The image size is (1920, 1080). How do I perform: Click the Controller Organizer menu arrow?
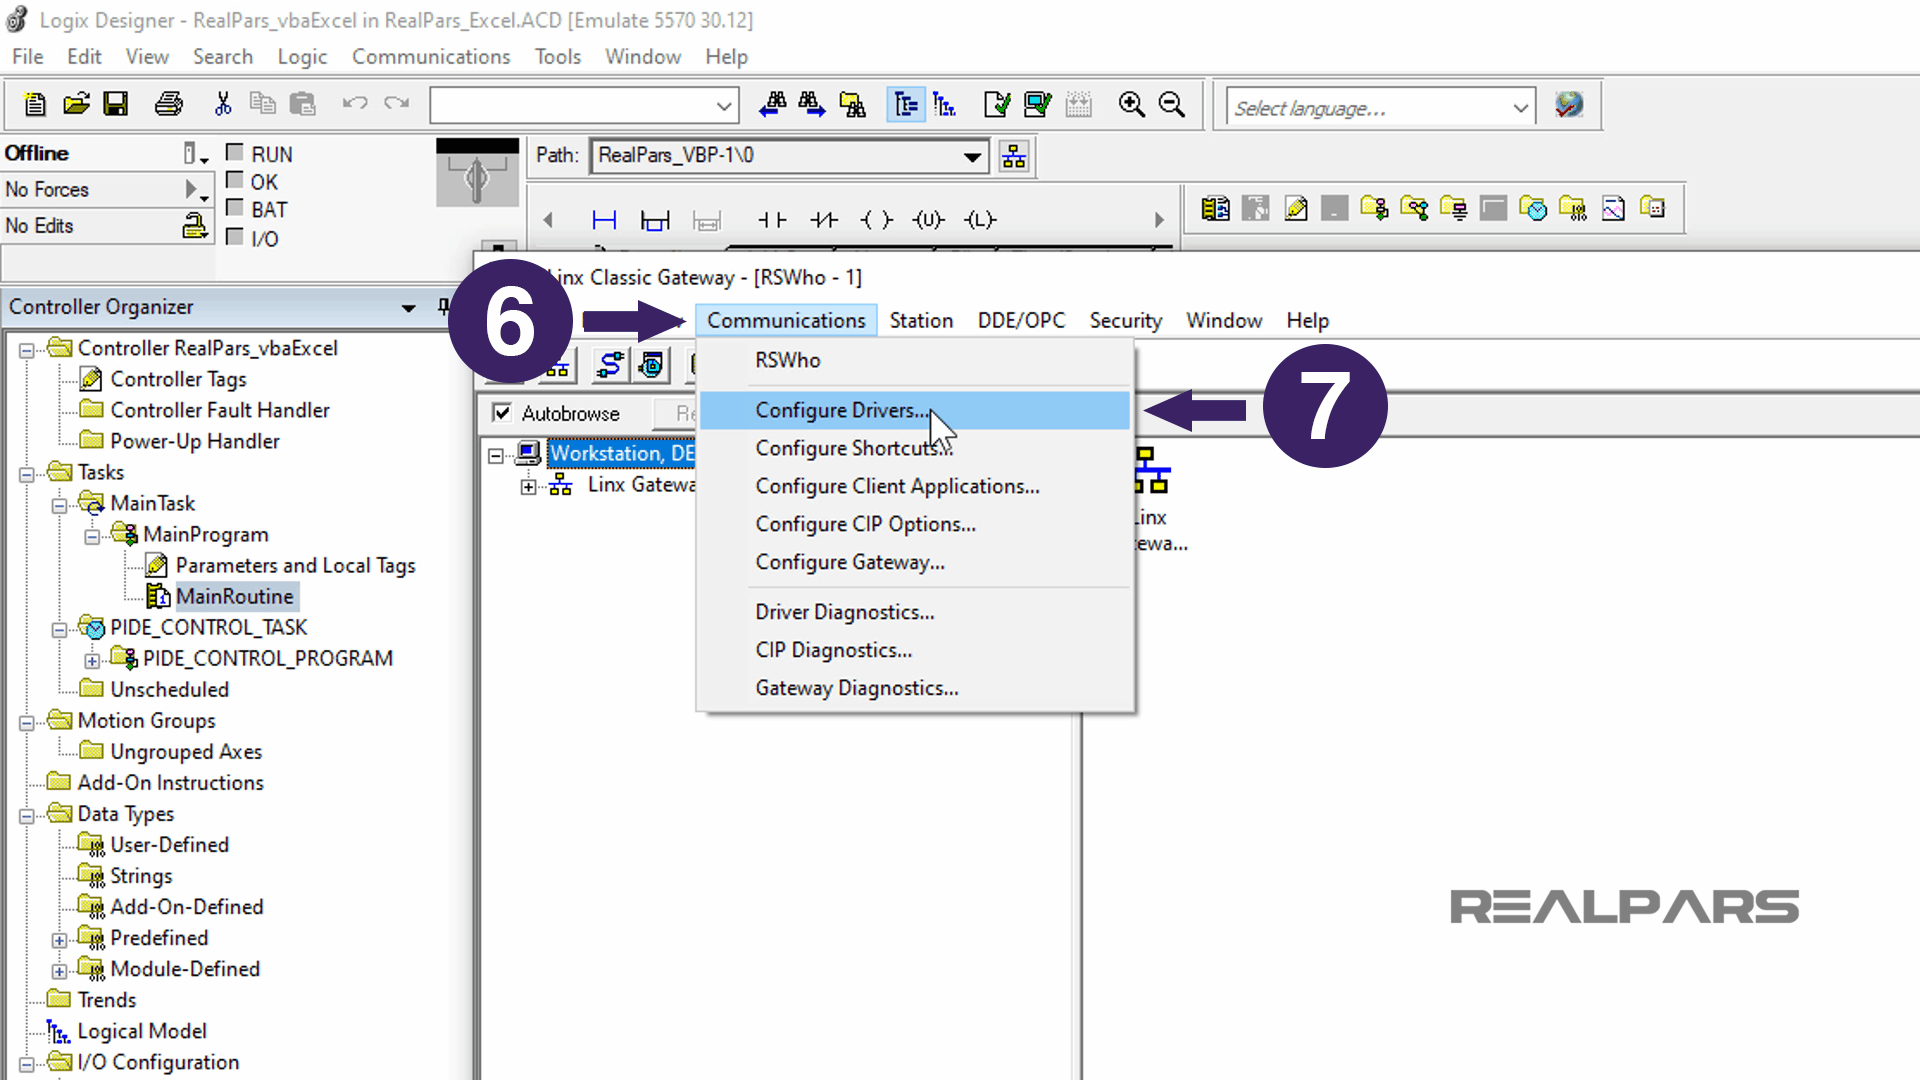408,308
